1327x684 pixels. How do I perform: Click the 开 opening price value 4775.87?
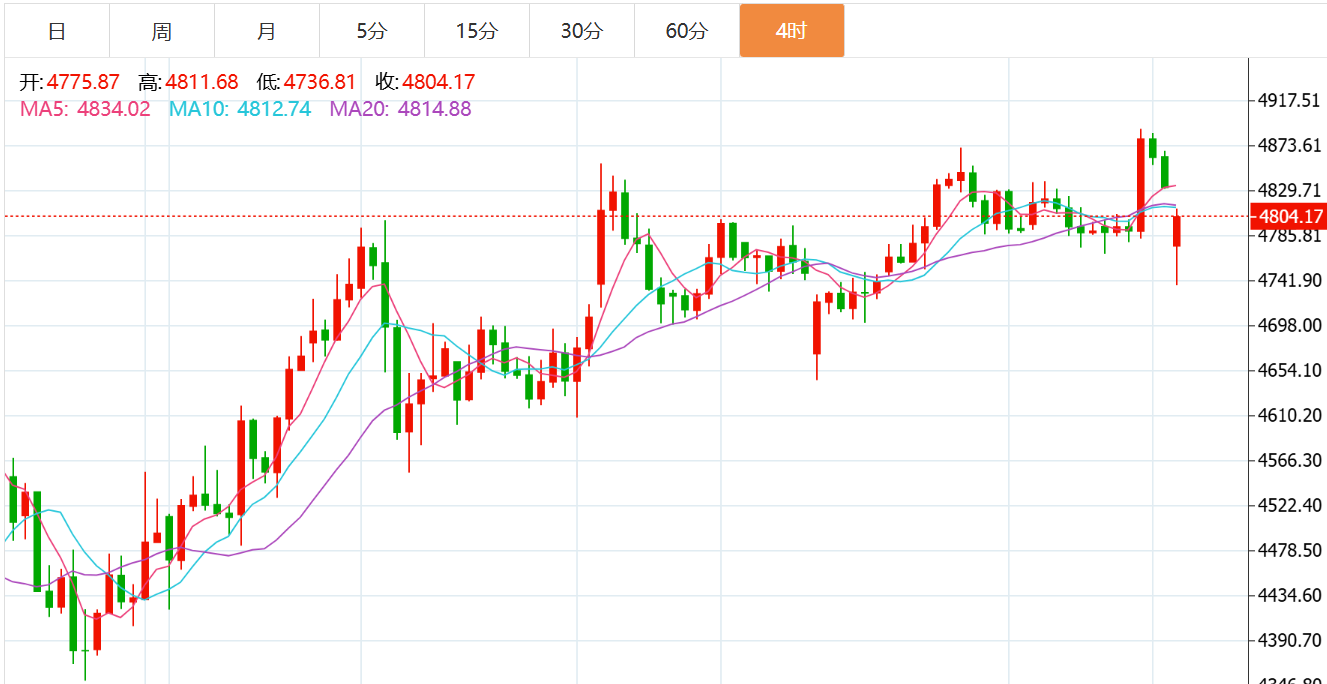pos(83,82)
